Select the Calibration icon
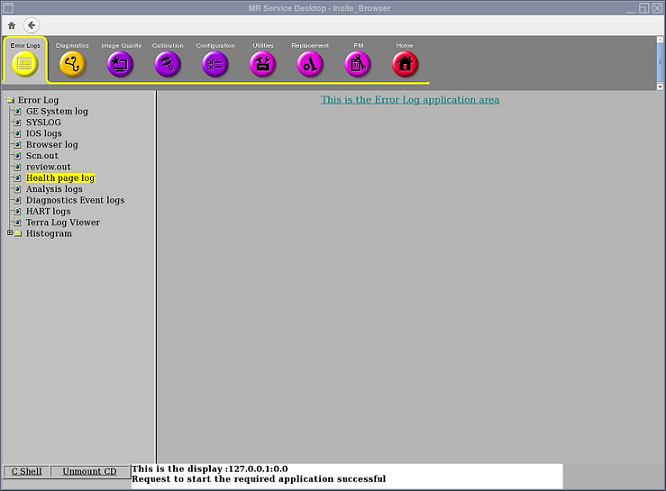 coord(168,64)
